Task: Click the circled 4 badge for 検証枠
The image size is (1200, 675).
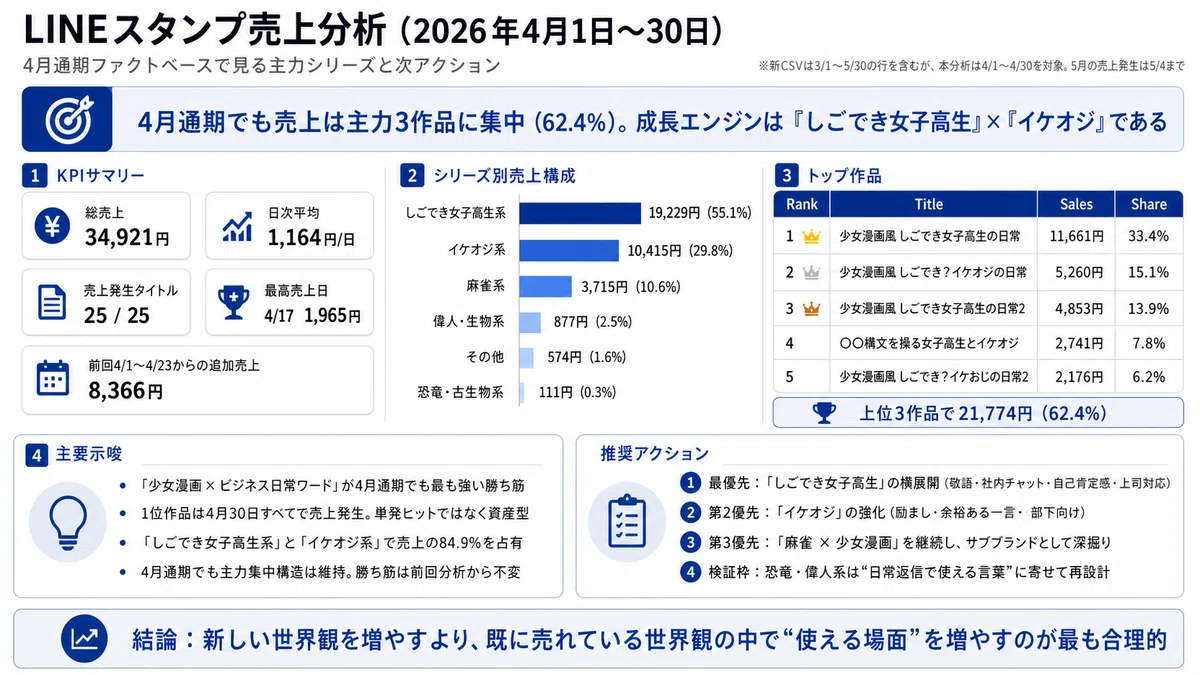Action: pos(690,573)
